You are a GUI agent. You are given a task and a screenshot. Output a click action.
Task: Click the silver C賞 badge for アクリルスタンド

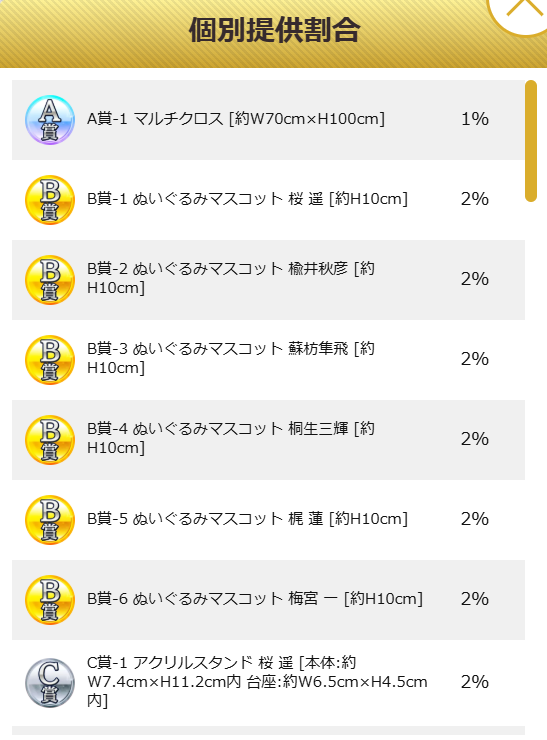click(50, 682)
